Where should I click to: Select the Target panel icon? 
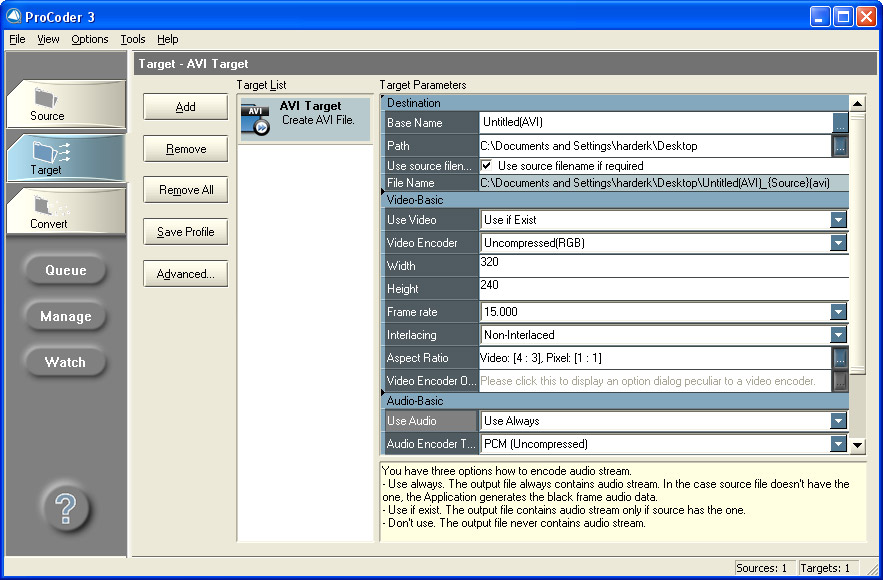(x=47, y=152)
